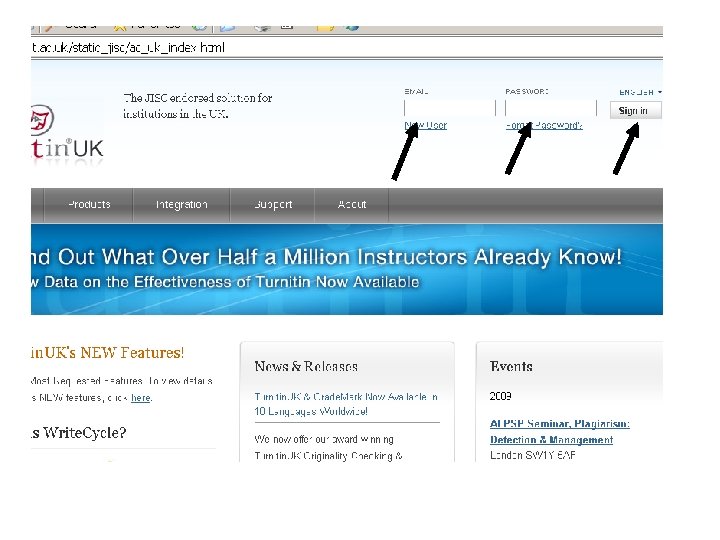Open the New User link
720x540 pixels.
coord(426,125)
